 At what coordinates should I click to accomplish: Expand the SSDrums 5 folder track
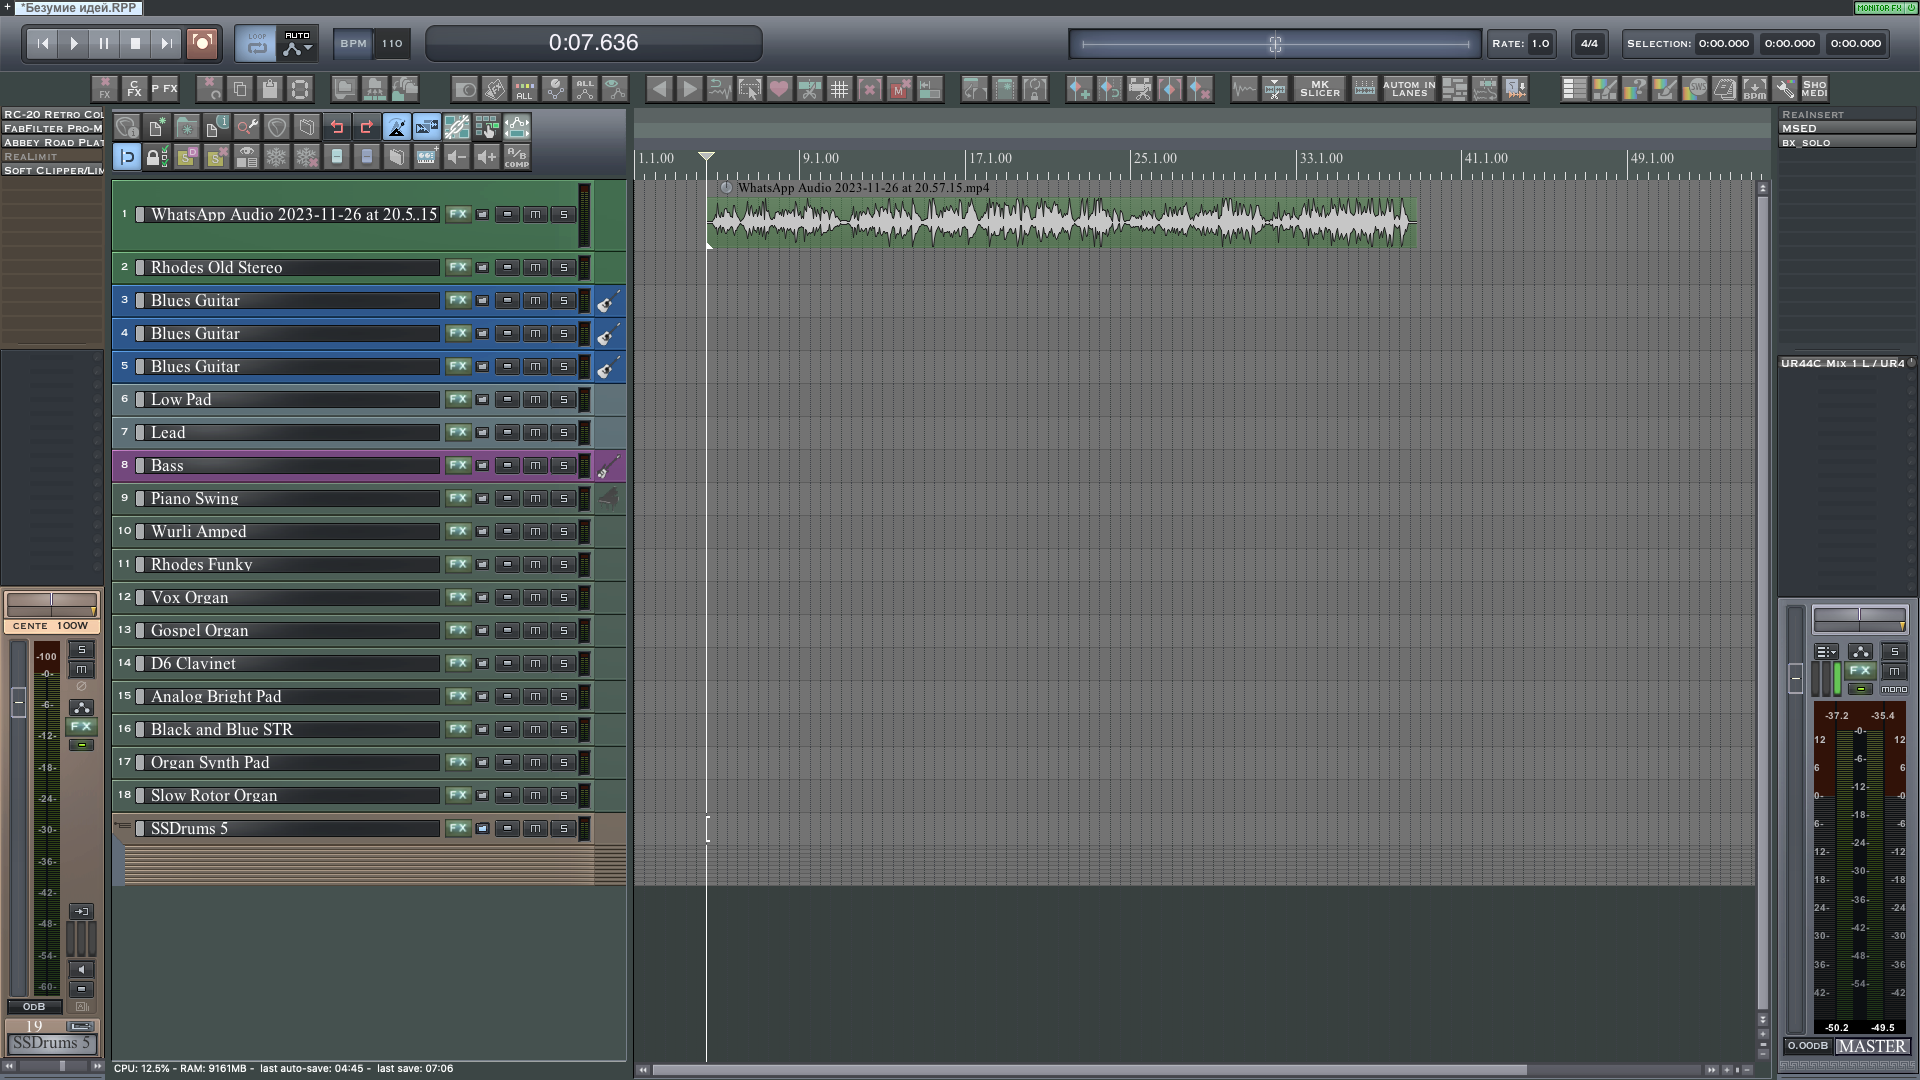(x=124, y=827)
